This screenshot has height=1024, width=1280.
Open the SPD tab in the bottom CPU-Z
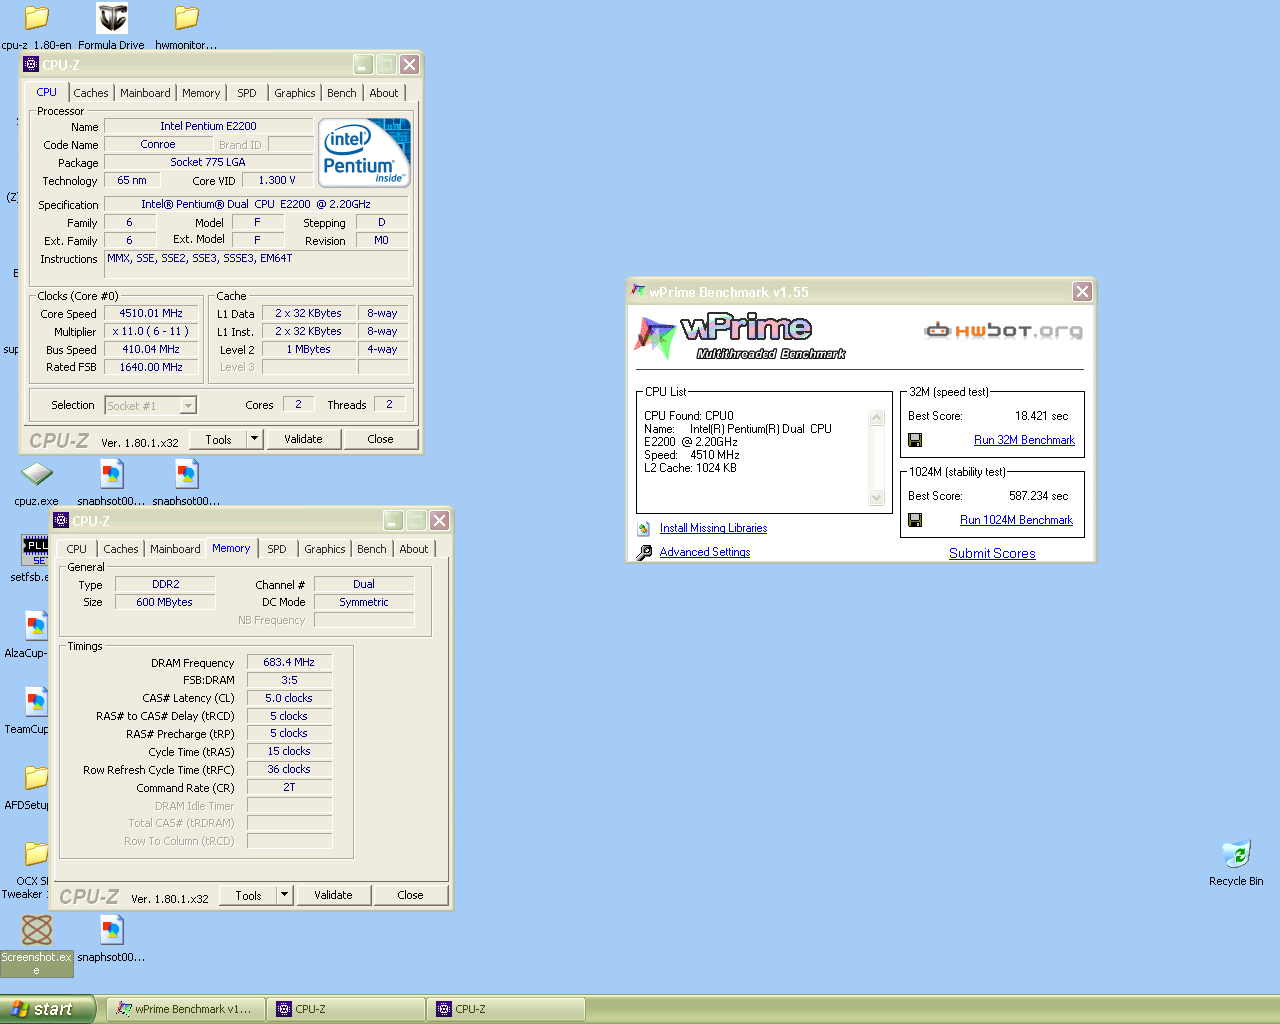(277, 549)
